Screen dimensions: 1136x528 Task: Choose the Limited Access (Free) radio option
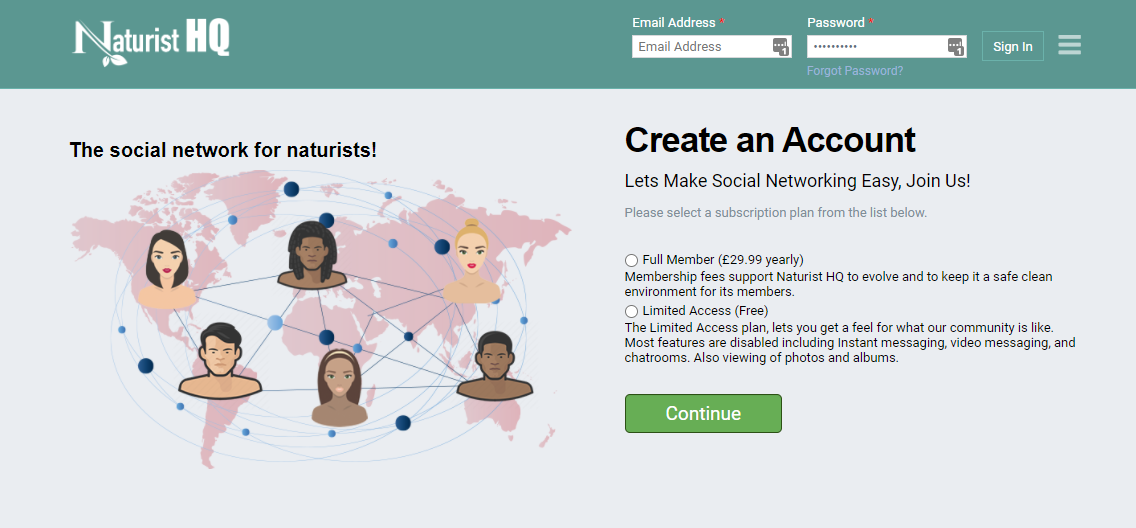[631, 312]
